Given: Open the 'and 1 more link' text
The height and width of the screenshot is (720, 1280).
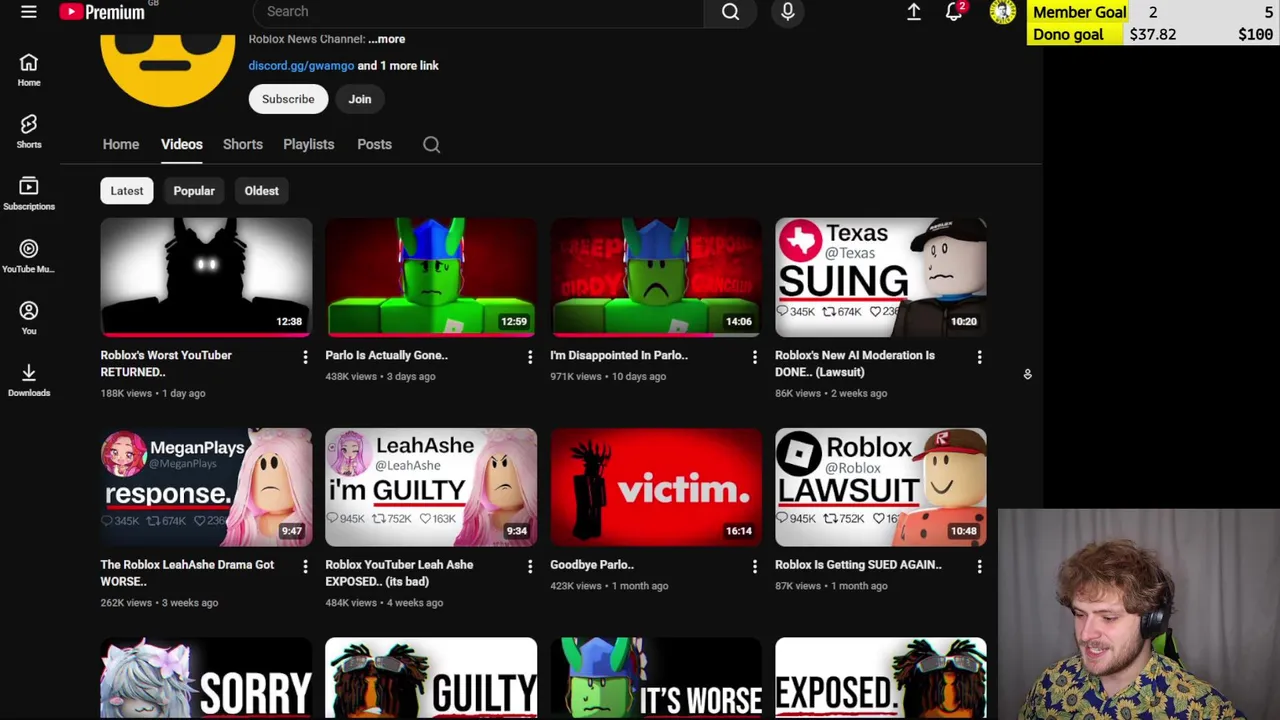Looking at the screenshot, I should click(398, 65).
